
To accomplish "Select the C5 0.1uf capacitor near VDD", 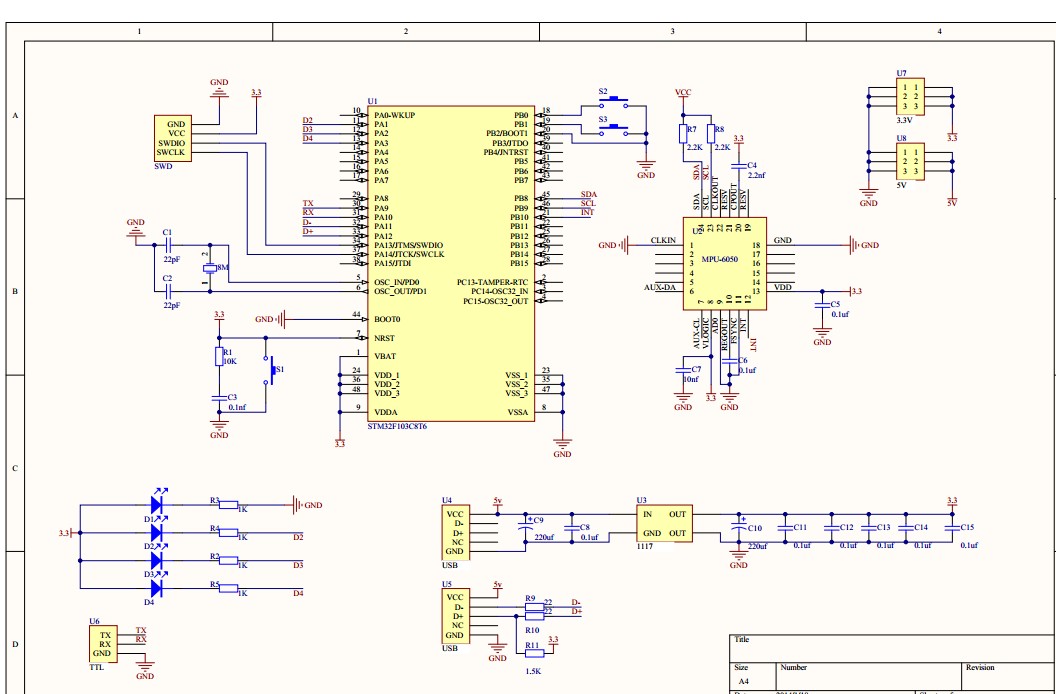I will (822, 305).
